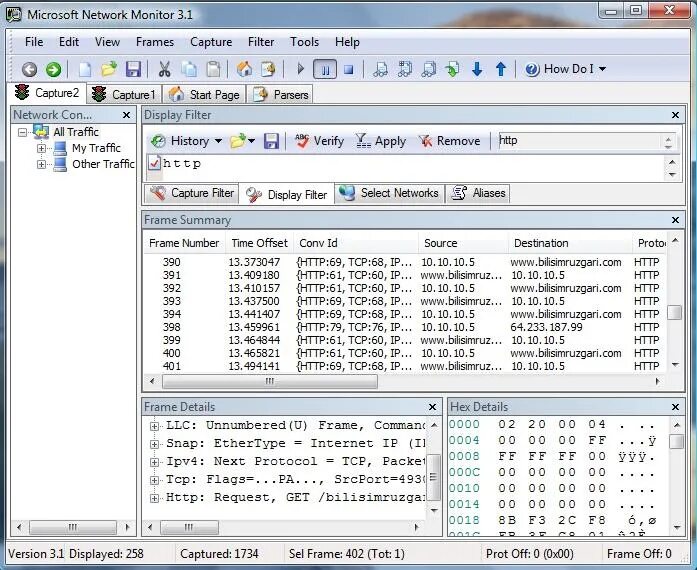Screen dimensions: 697x570
Task: Apply the display filter
Action: pyautogui.click(x=381, y=141)
